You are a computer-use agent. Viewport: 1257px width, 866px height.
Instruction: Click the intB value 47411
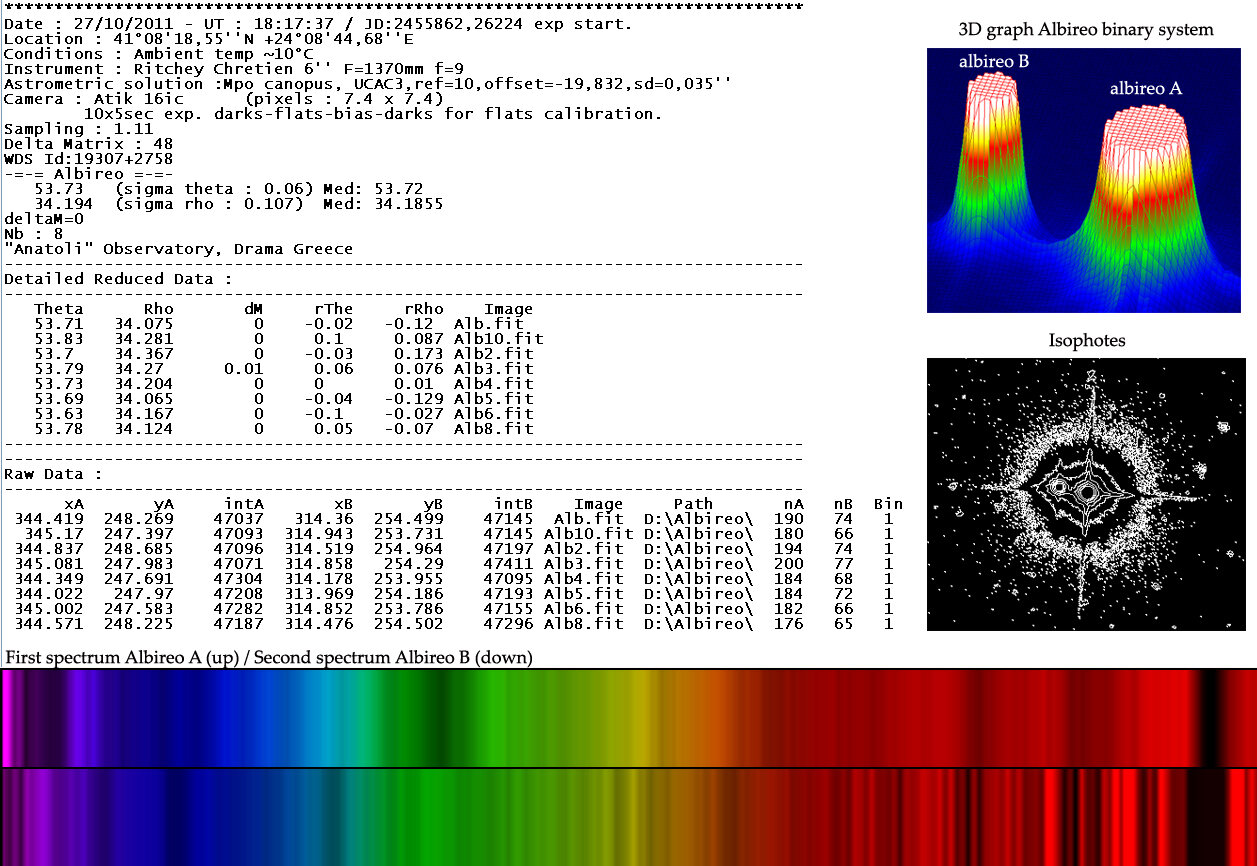[x=509, y=564]
